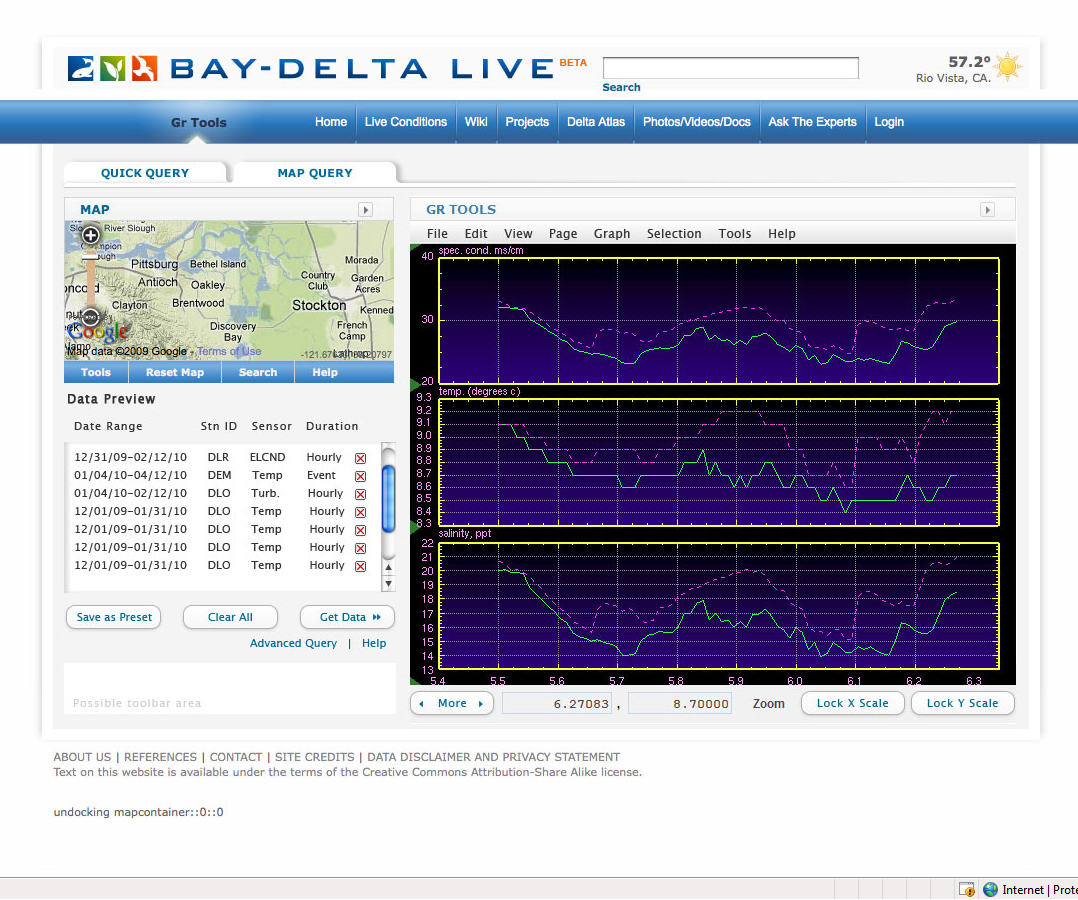
Task: Open the File menu in GR Tools
Action: [437, 234]
